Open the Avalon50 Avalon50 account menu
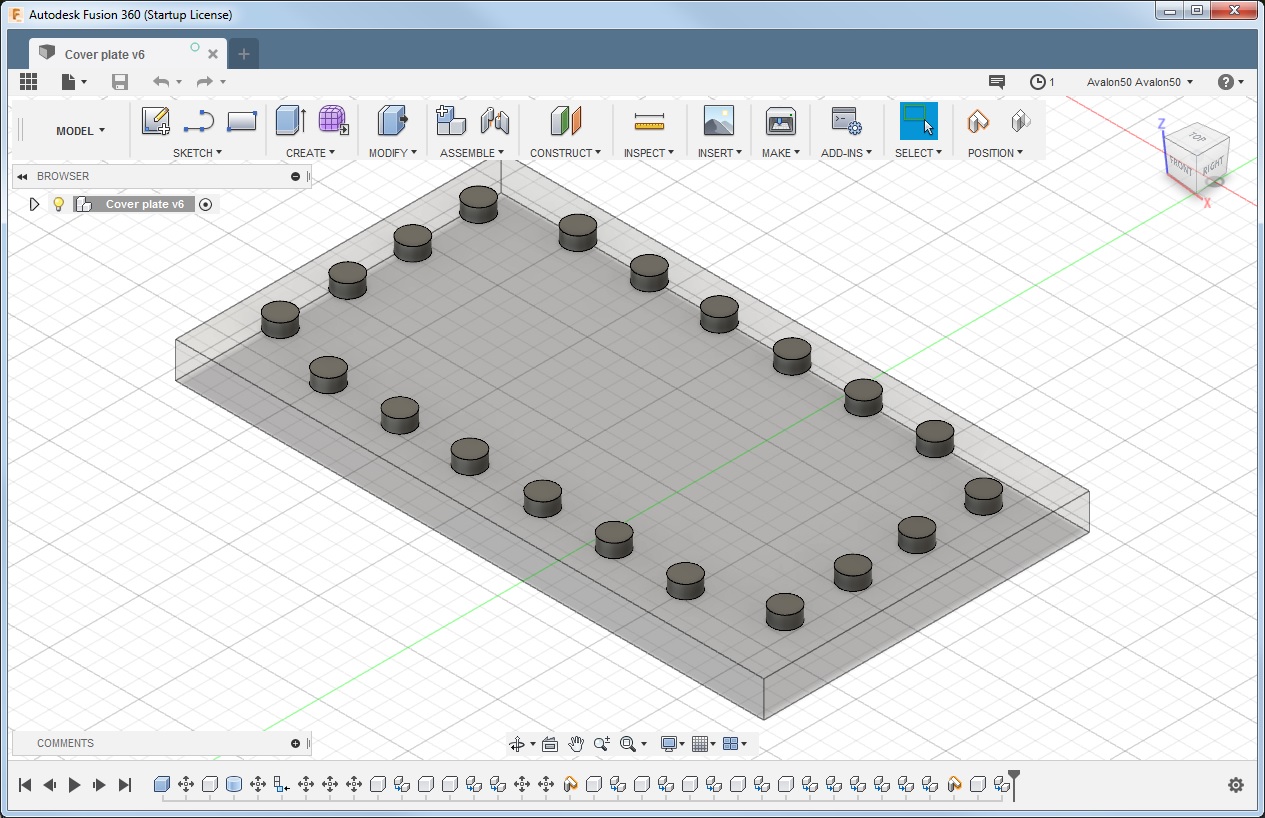Screen dimensions: 1265x818 (x=1140, y=82)
